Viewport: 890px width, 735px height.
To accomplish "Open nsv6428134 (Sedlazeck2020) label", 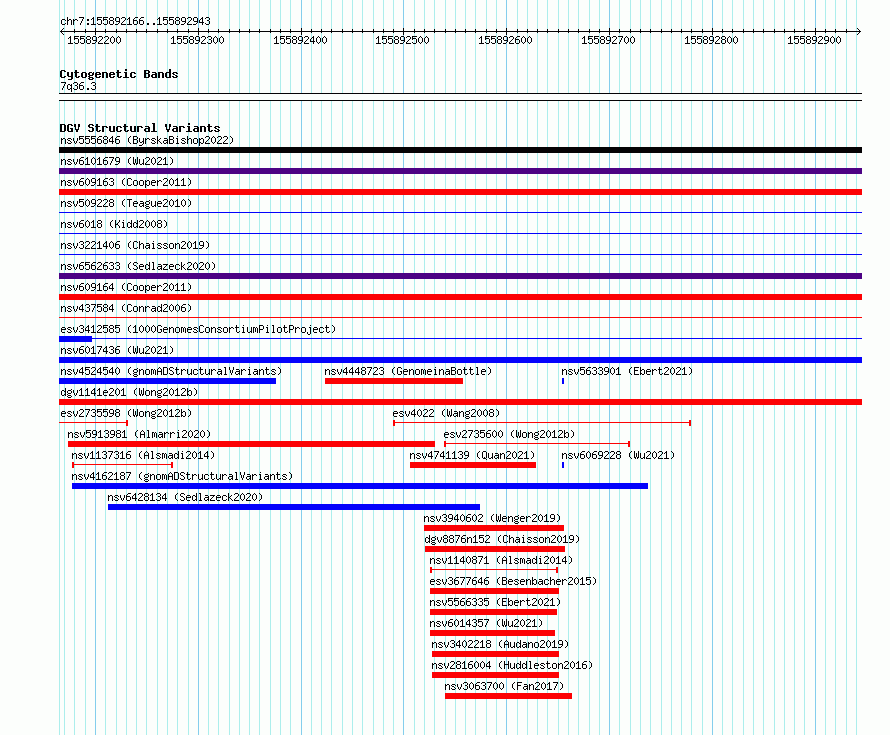I will pyautogui.click(x=185, y=497).
